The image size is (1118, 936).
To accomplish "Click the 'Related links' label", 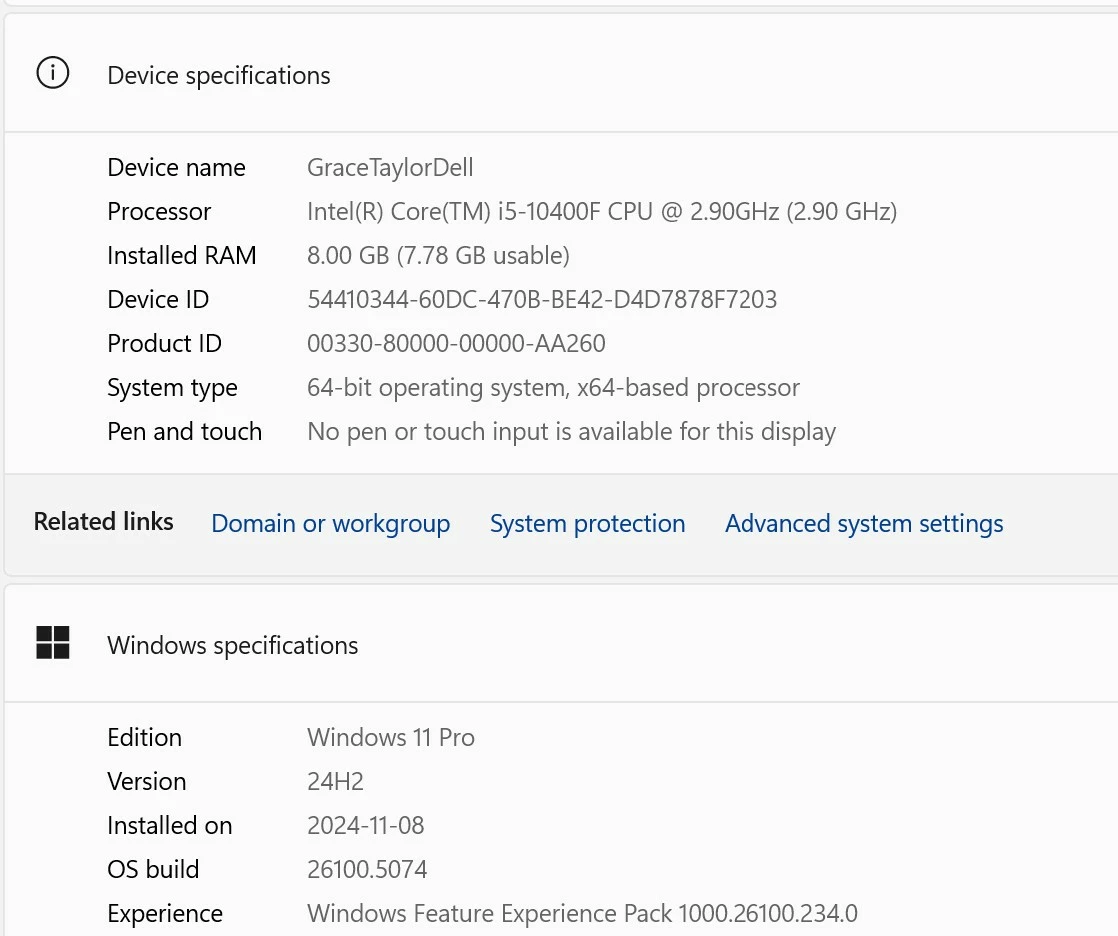I will pyautogui.click(x=103, y=522).
